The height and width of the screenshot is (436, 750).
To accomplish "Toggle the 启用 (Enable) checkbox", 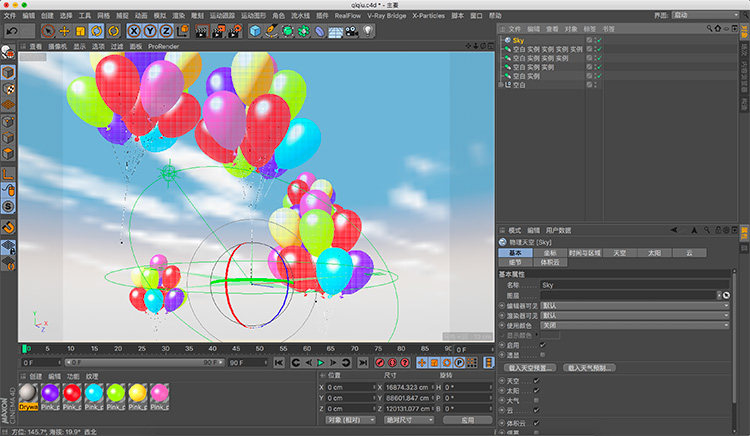I will (x=541, y=345).
